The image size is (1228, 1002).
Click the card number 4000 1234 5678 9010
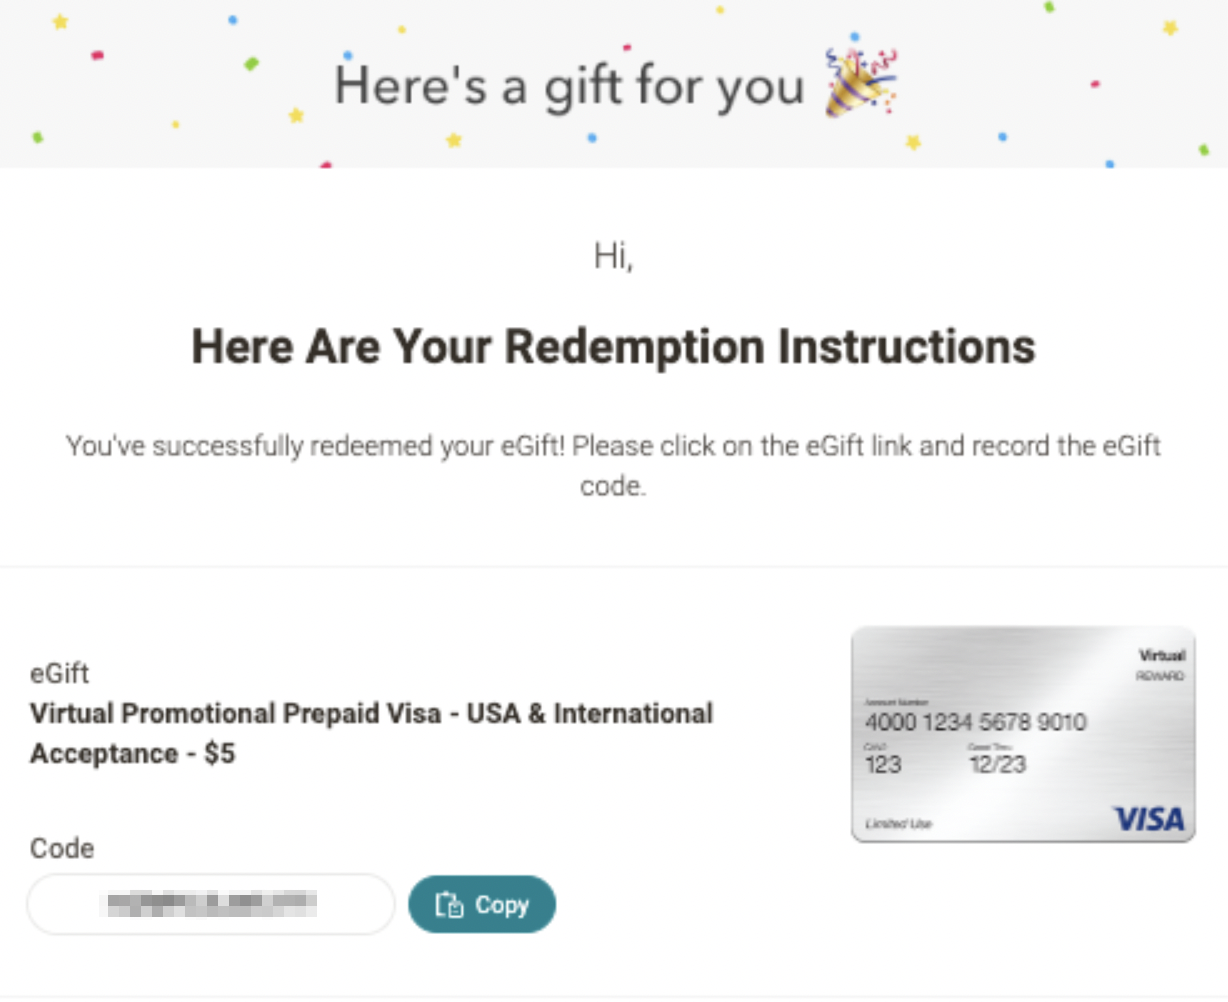[975, 722]
